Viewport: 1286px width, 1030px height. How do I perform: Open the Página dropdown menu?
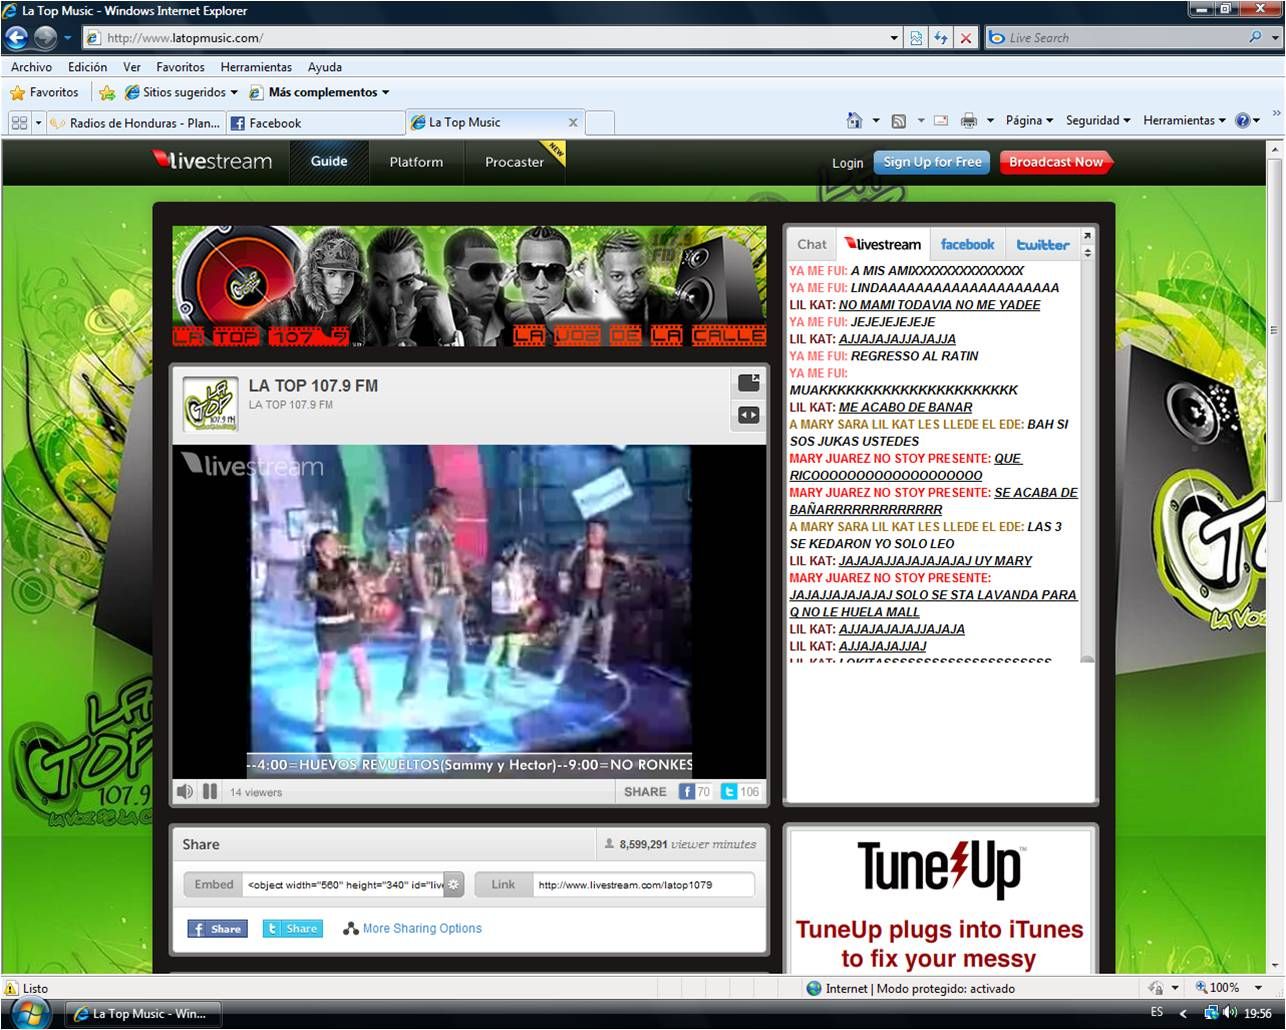(1029, 120)
